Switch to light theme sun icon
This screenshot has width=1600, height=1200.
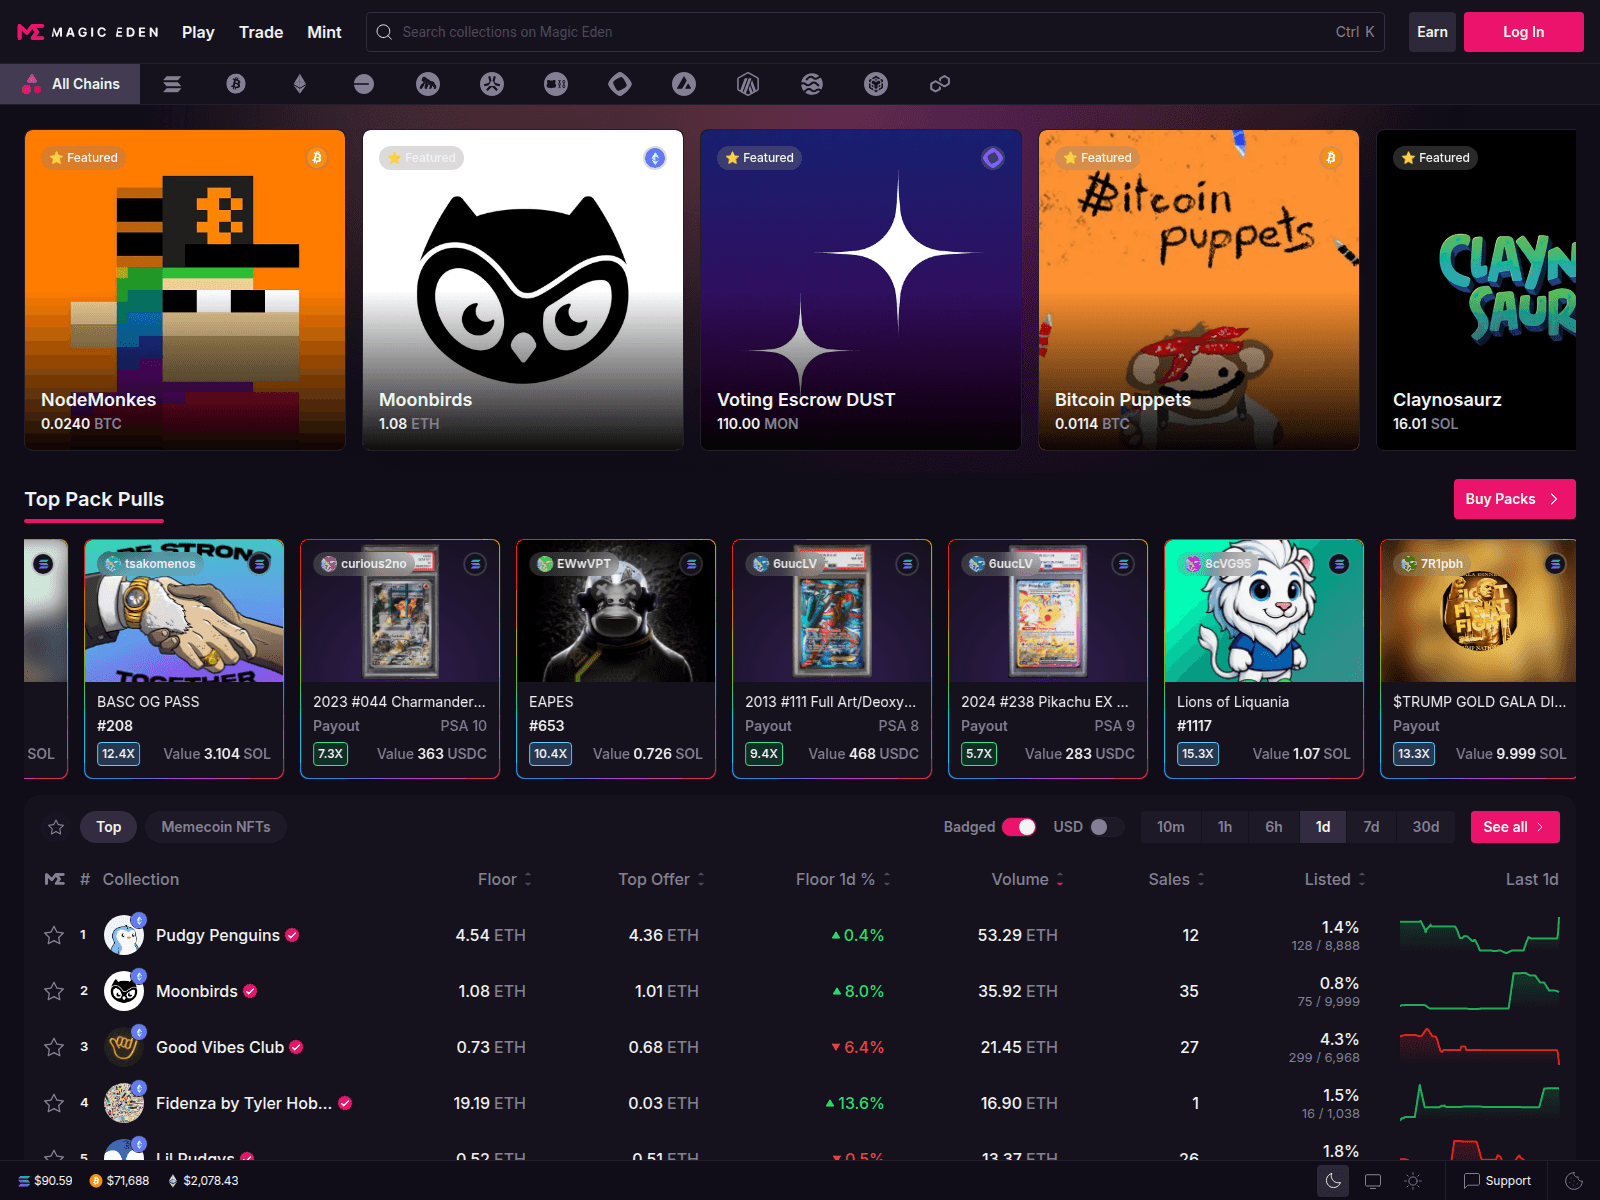click(x=1413, y=1181)
